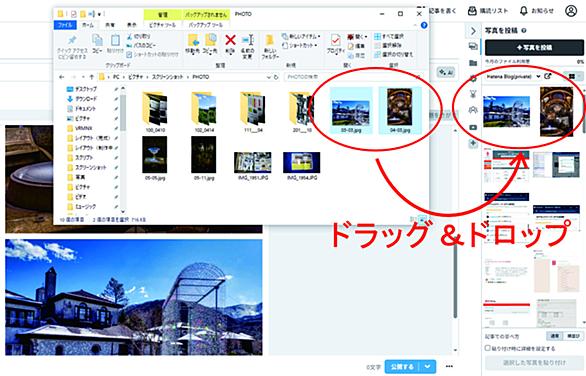The image size is (586, 376).
Task: Switch to the ホーム ribbon tab
Action: [x=88, y=25]
